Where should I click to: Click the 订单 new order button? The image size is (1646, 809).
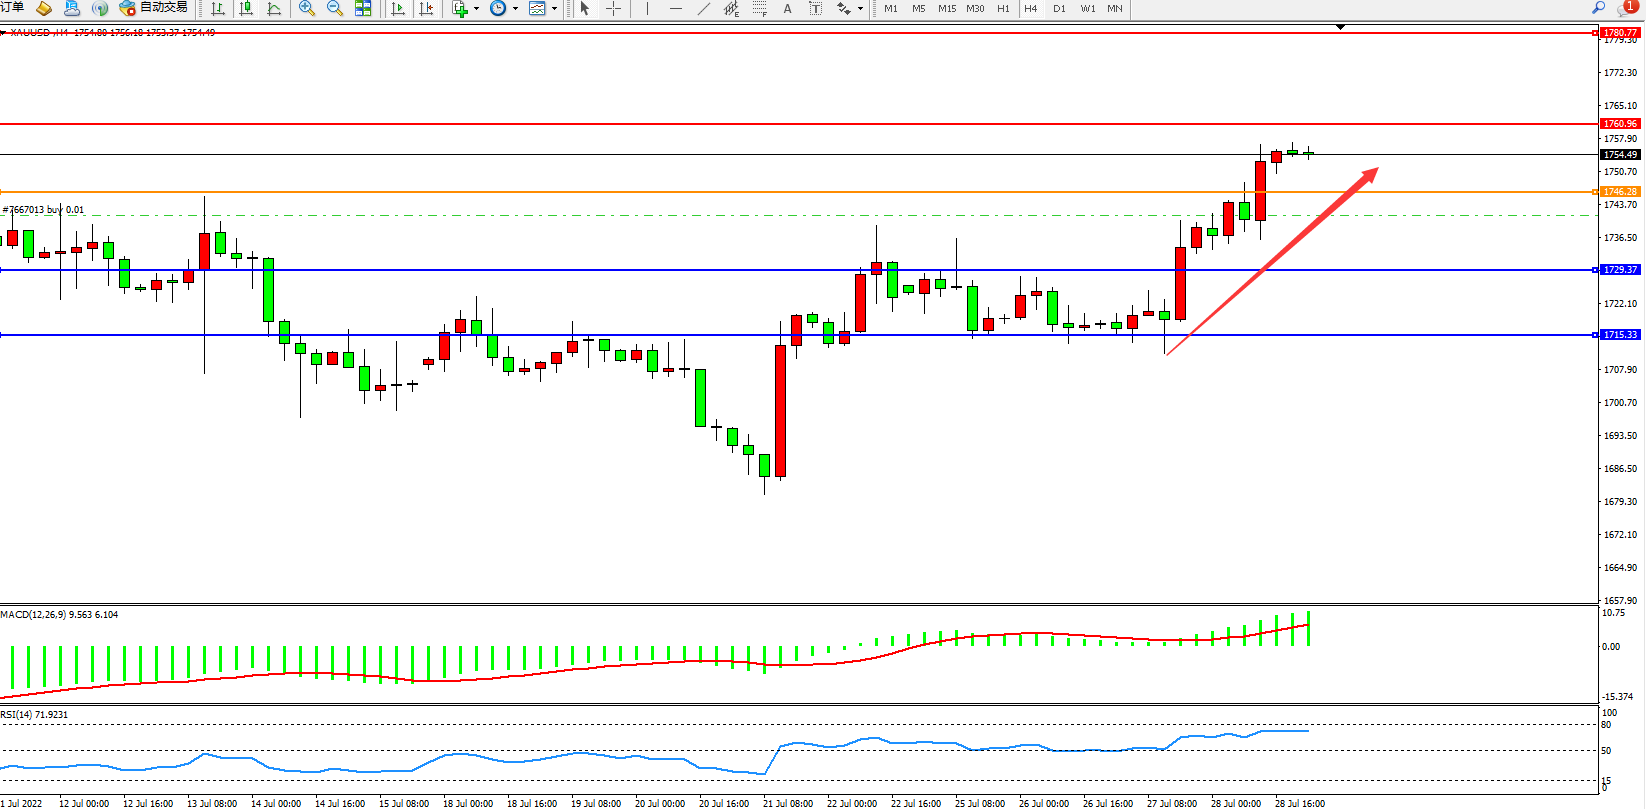coord(12,8)
